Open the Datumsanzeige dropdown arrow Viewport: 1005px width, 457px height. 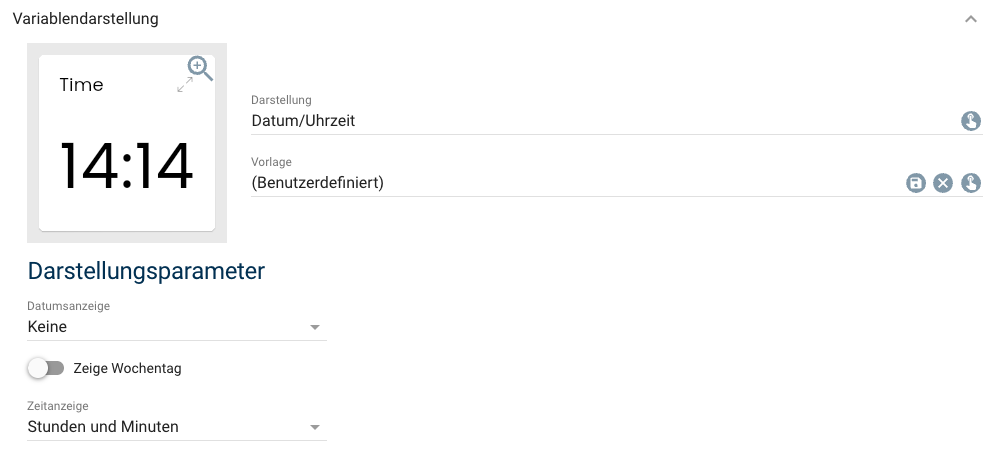point(314,327)
